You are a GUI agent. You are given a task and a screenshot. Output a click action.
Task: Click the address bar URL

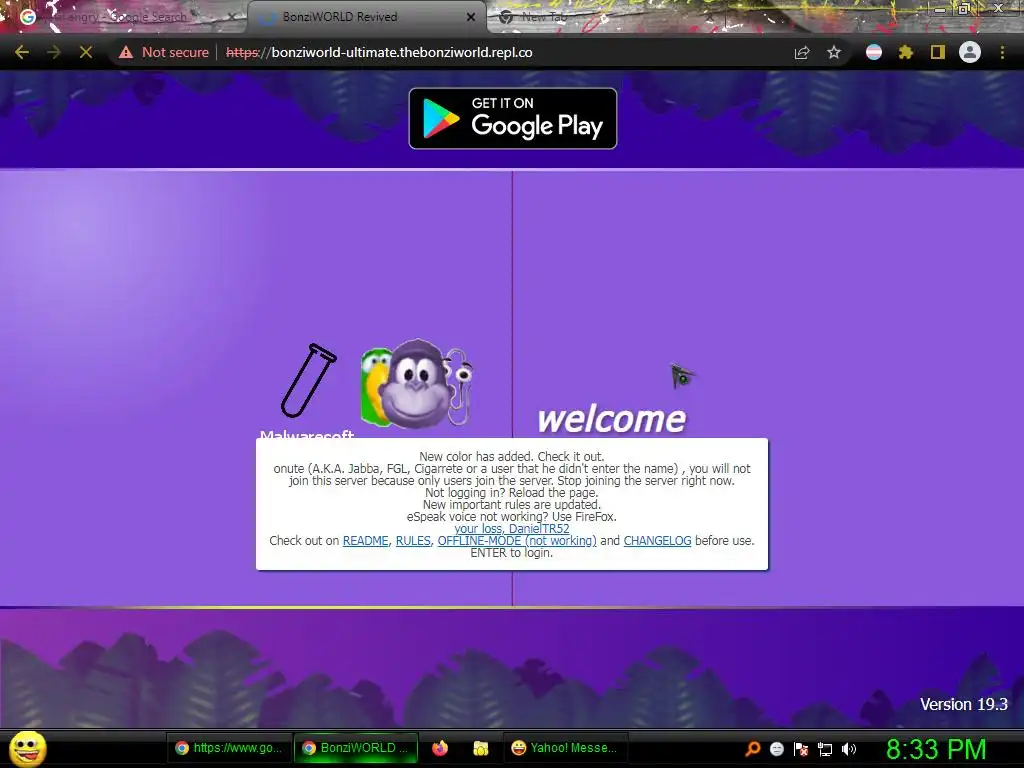[x=379, y=52]
